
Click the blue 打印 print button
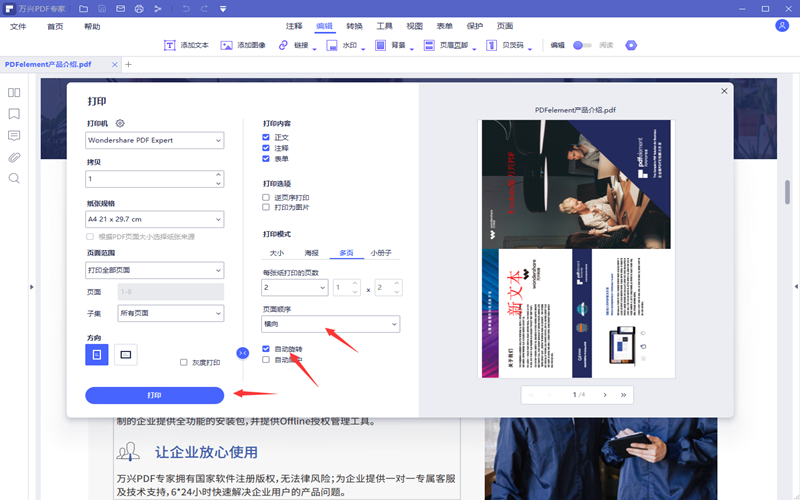click(154, 395)
